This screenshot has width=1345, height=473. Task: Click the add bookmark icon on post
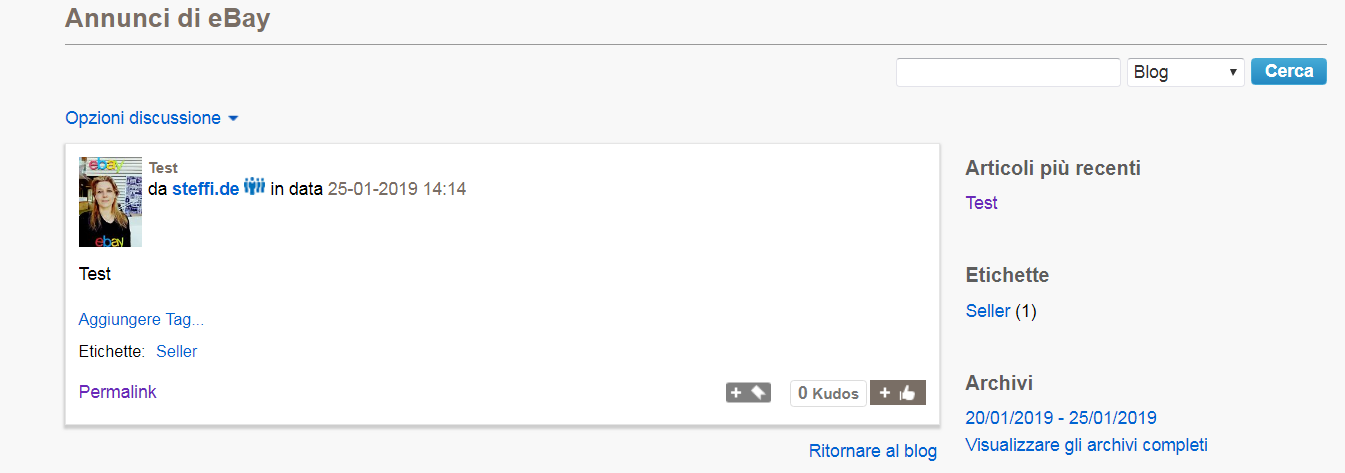click(x=748, y=393)
